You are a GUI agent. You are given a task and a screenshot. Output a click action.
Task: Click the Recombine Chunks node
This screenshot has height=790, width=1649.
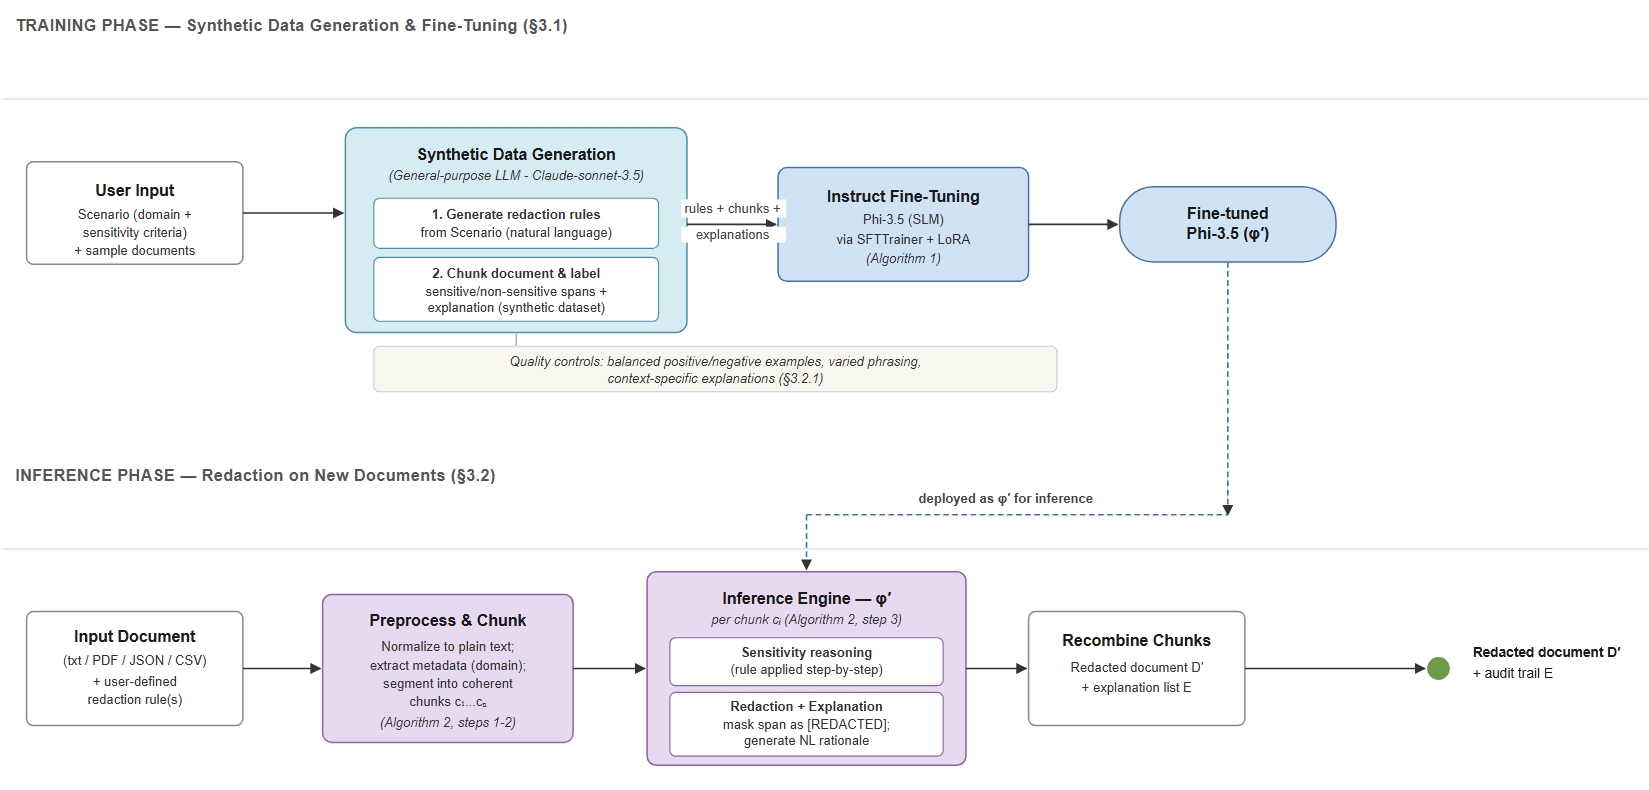(1136, 668)
